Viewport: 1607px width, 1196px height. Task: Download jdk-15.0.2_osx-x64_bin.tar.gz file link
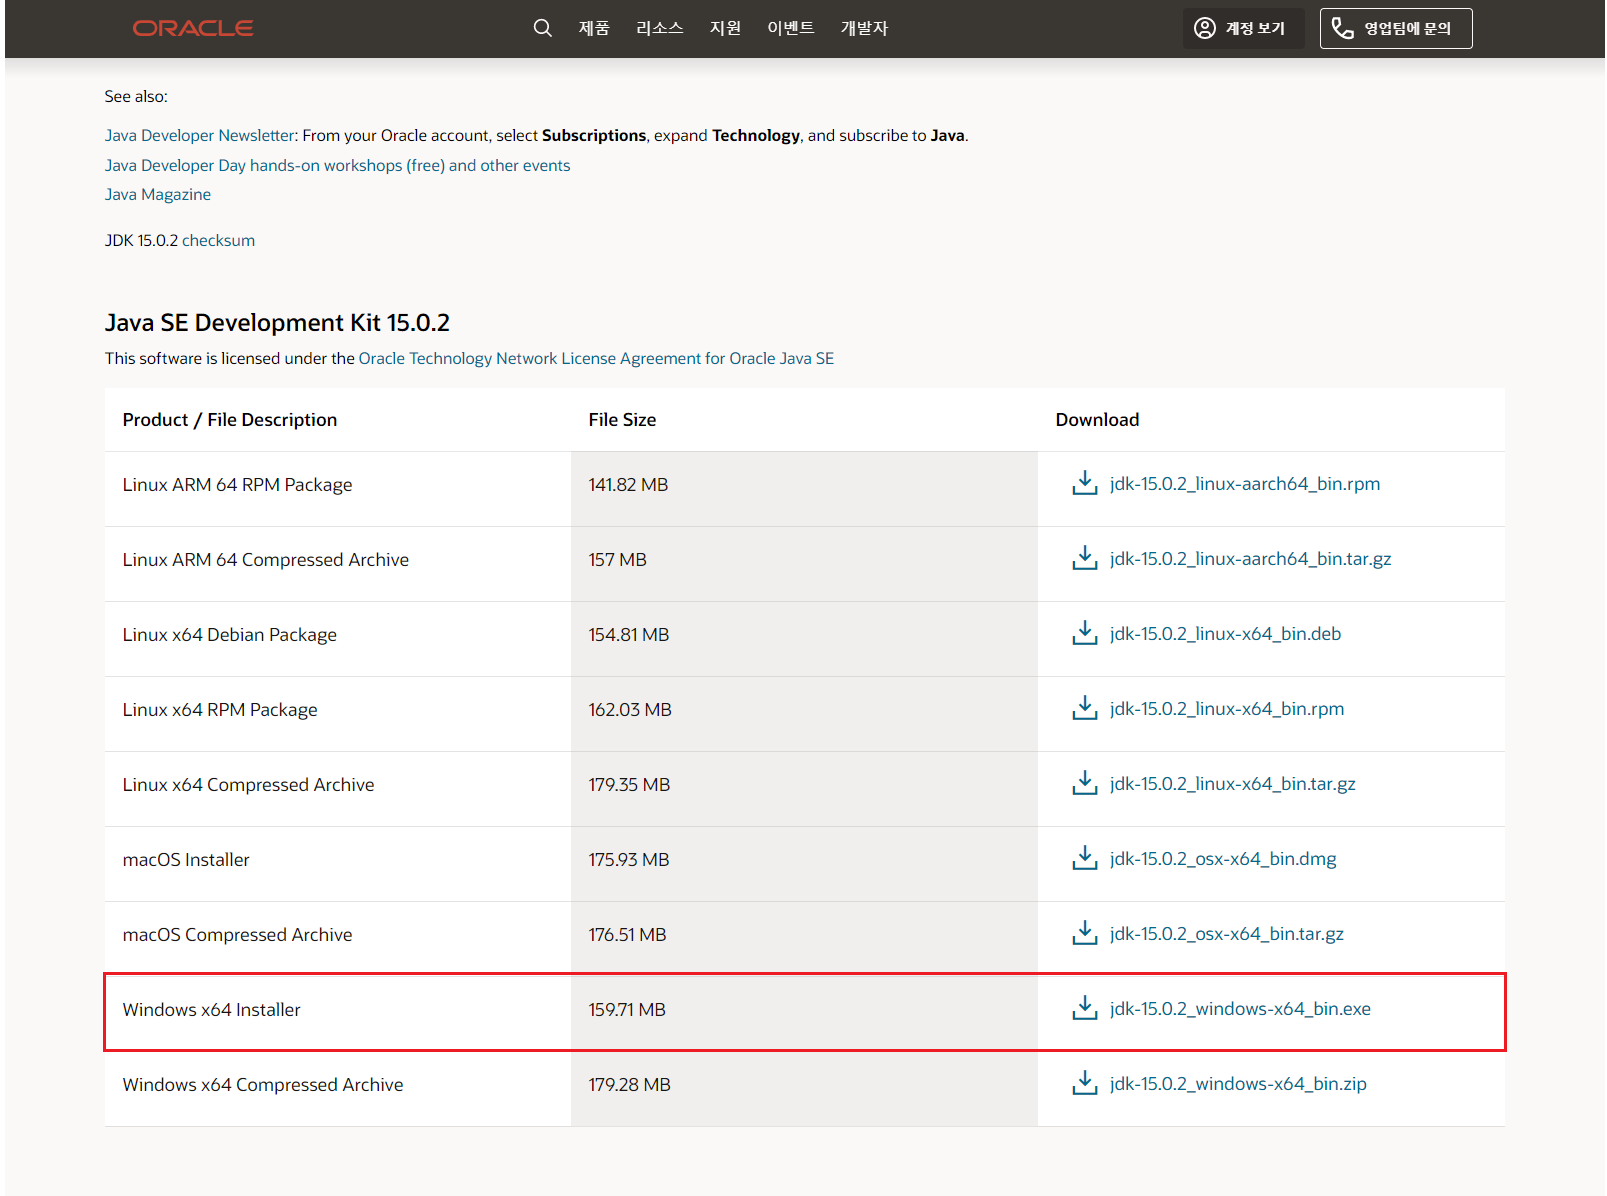pyautogui.click(x=1227, y=933)
